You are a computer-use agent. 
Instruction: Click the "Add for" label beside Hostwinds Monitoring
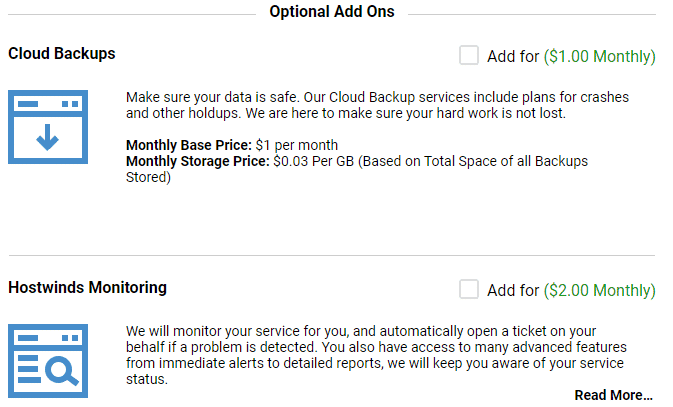(513, 290)
